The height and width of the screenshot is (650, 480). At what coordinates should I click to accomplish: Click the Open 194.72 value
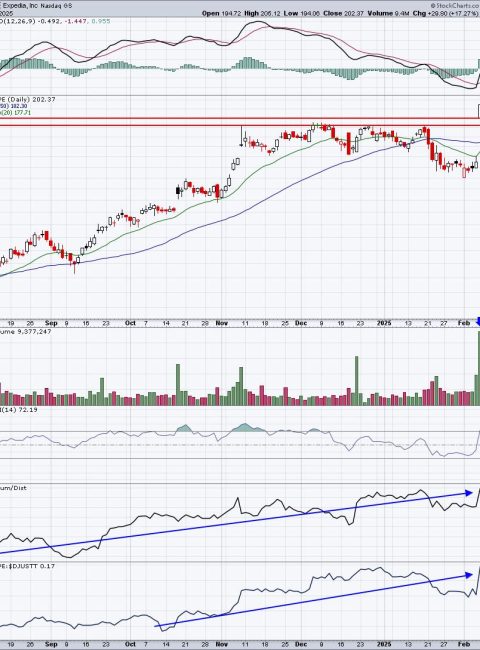[x=222, y=13]
